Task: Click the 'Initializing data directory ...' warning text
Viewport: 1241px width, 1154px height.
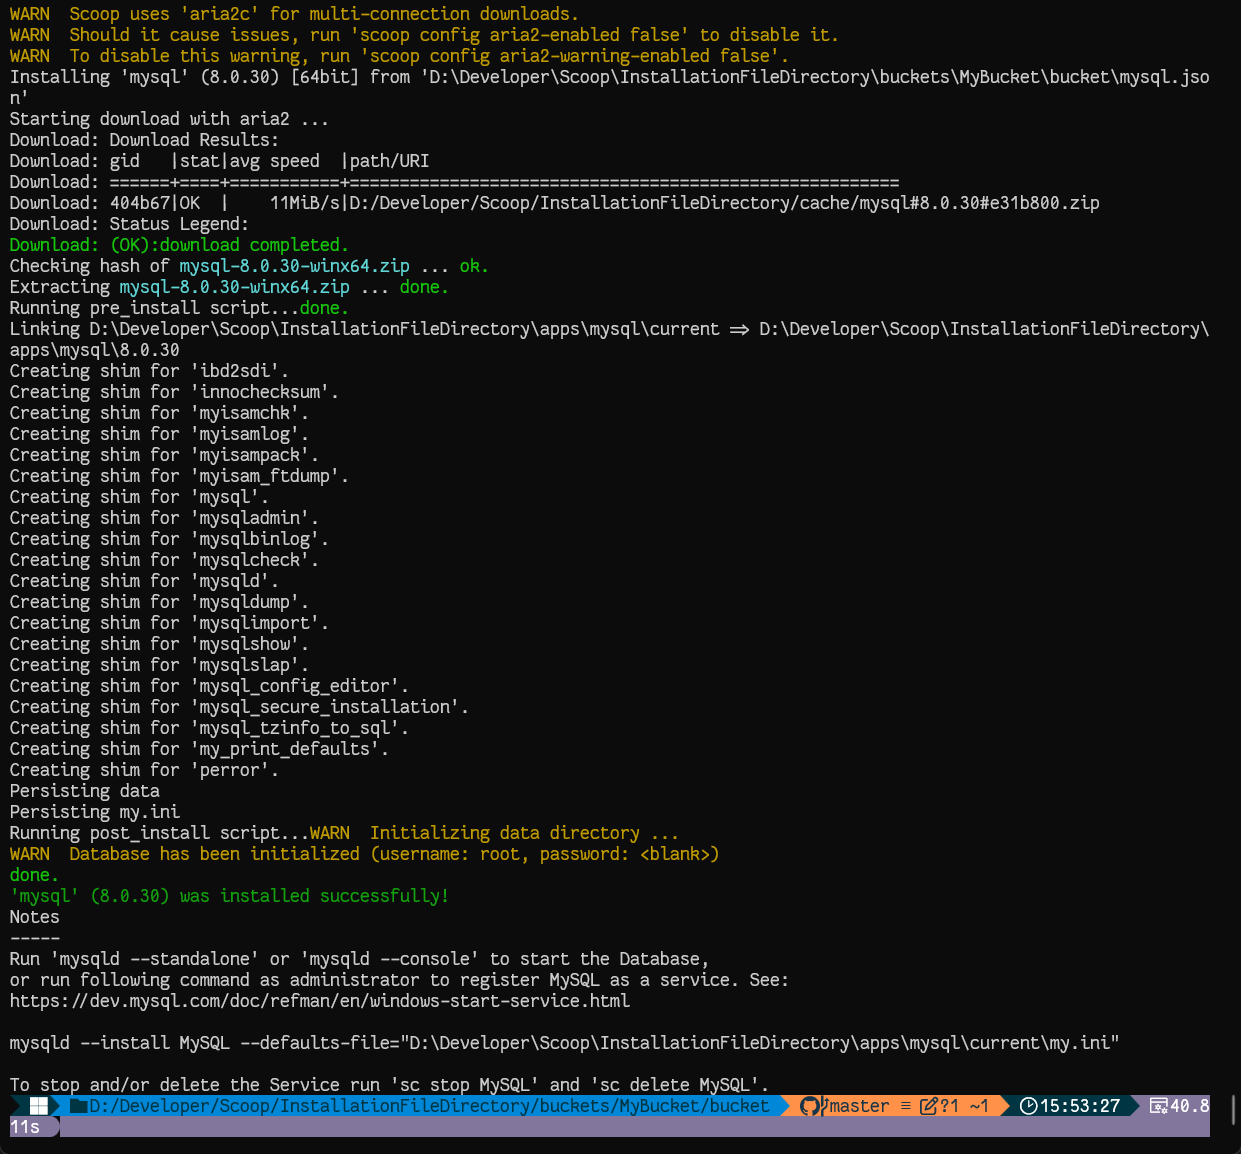Action: tap(524, 832)
